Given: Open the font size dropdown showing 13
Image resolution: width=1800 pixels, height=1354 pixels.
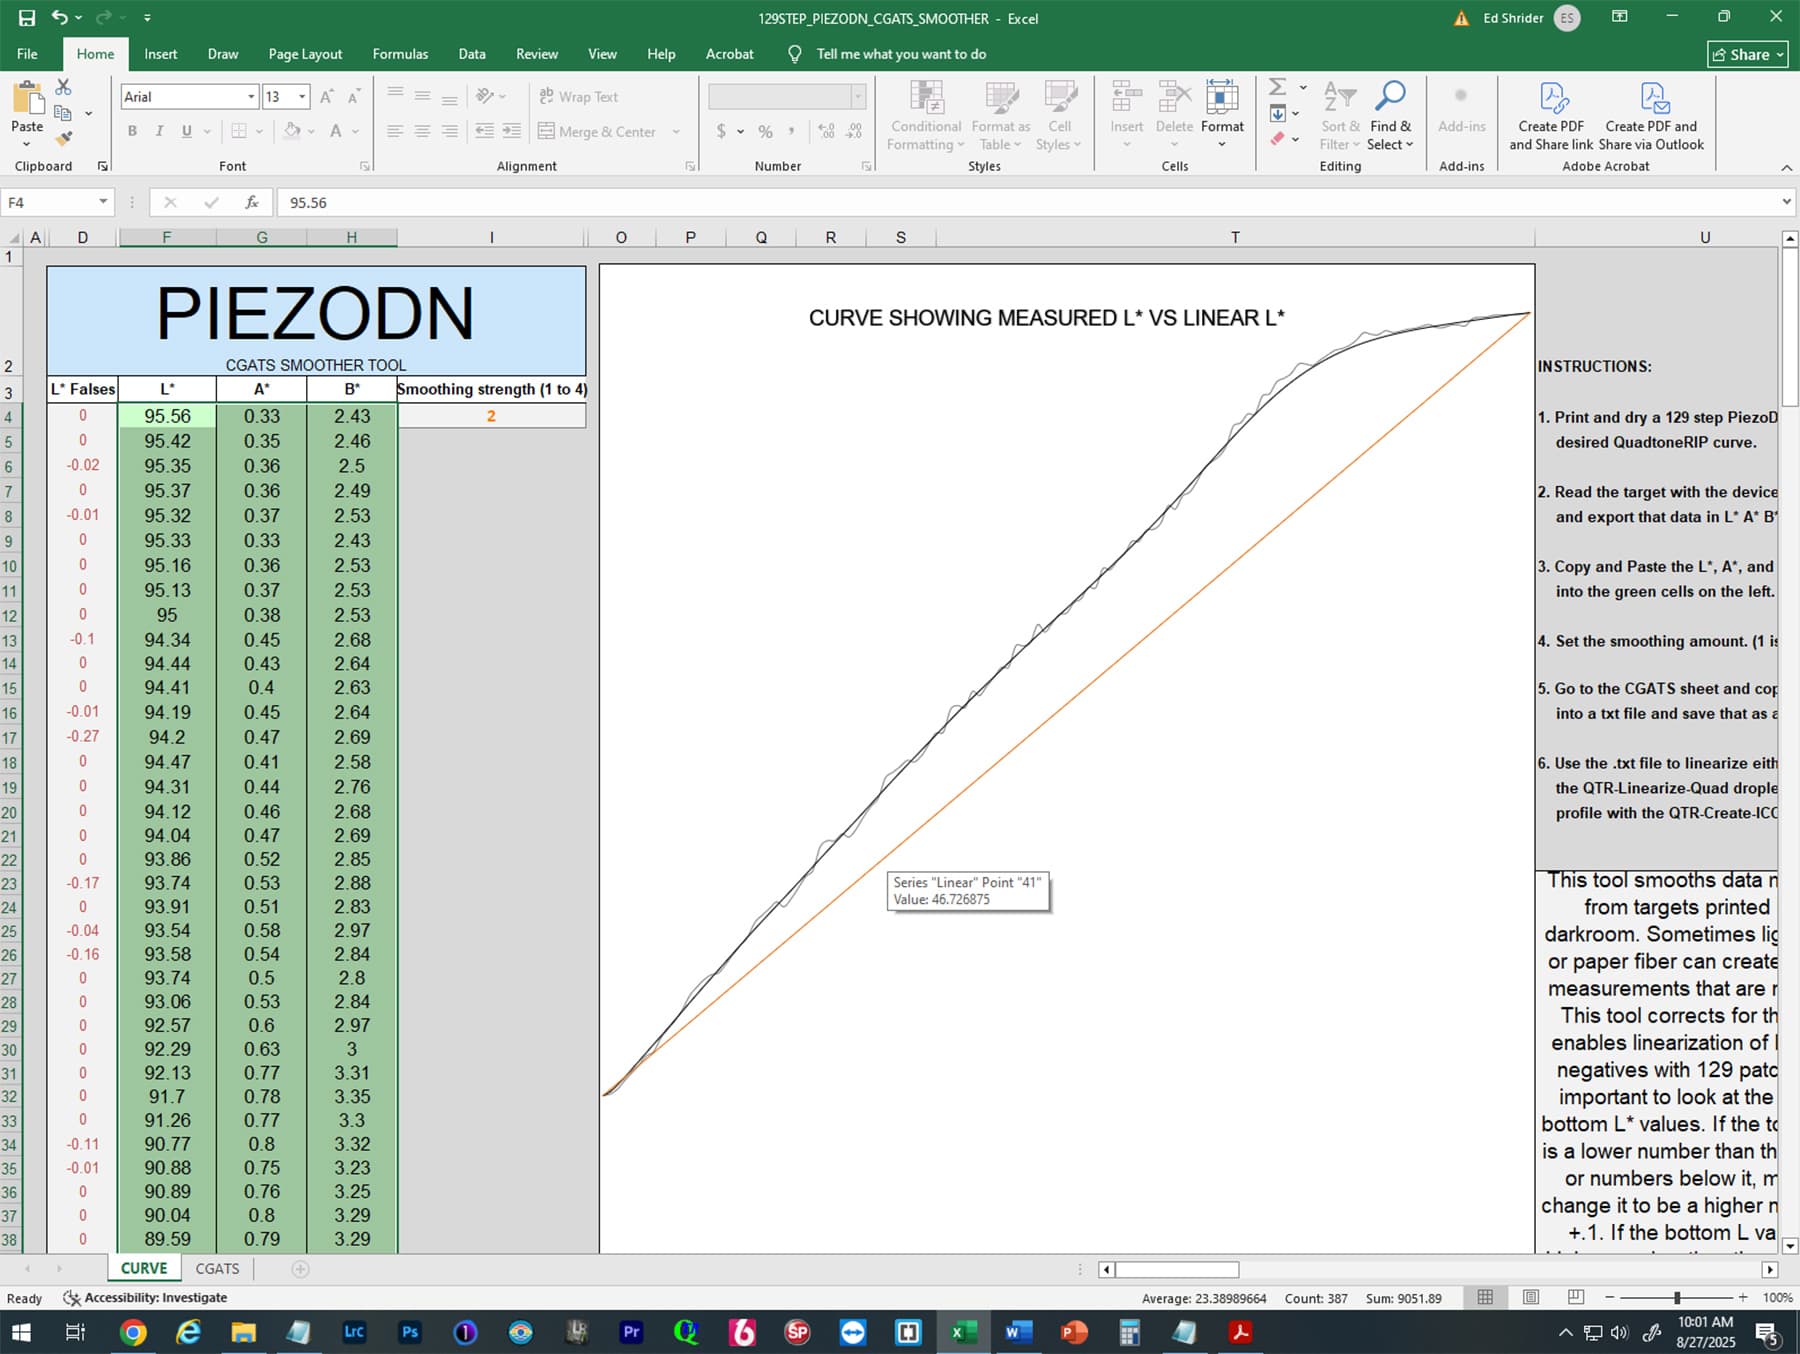Looking at the screenshot, I should pos(302,97).
